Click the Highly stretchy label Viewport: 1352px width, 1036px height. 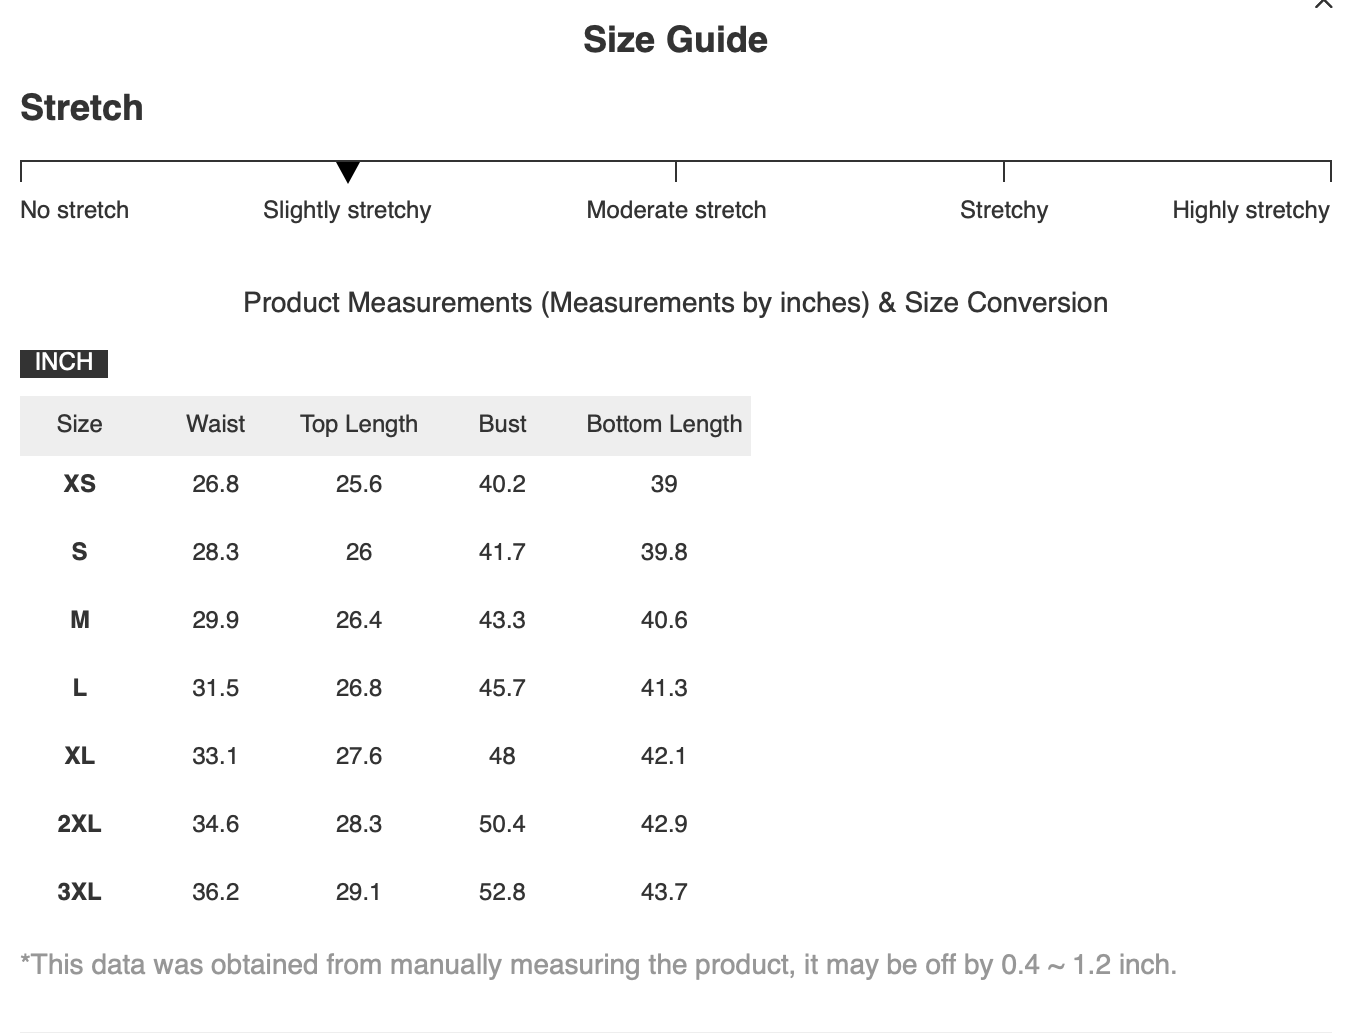1251,210
